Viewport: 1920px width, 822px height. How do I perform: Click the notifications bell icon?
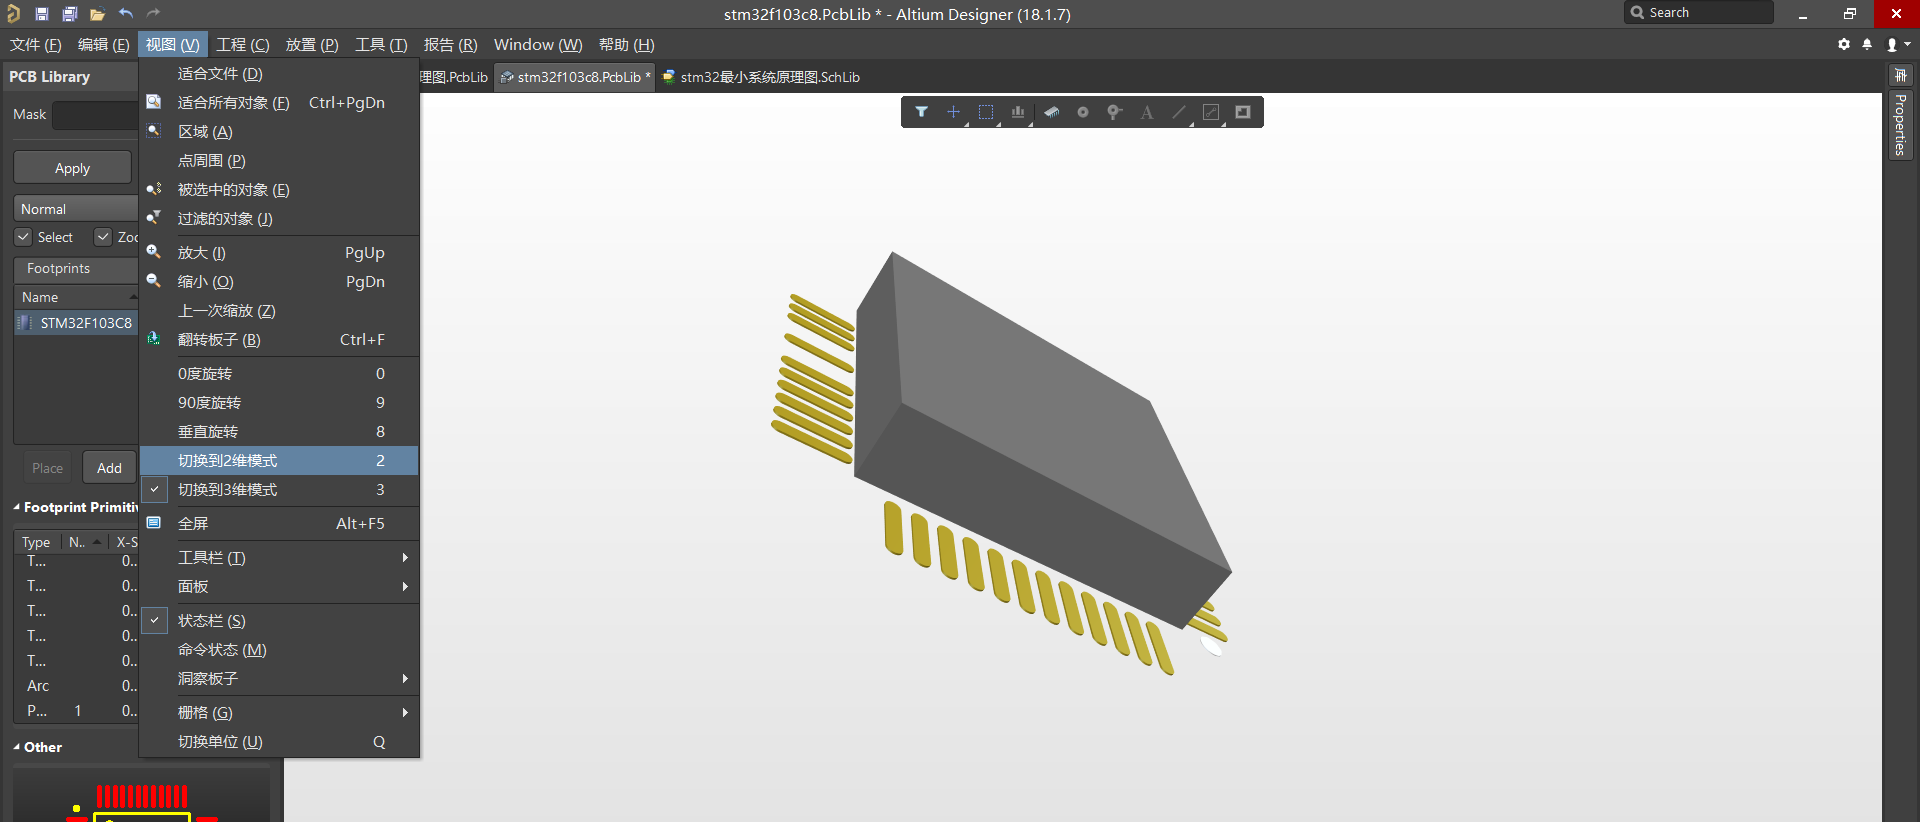(1867, 45)
